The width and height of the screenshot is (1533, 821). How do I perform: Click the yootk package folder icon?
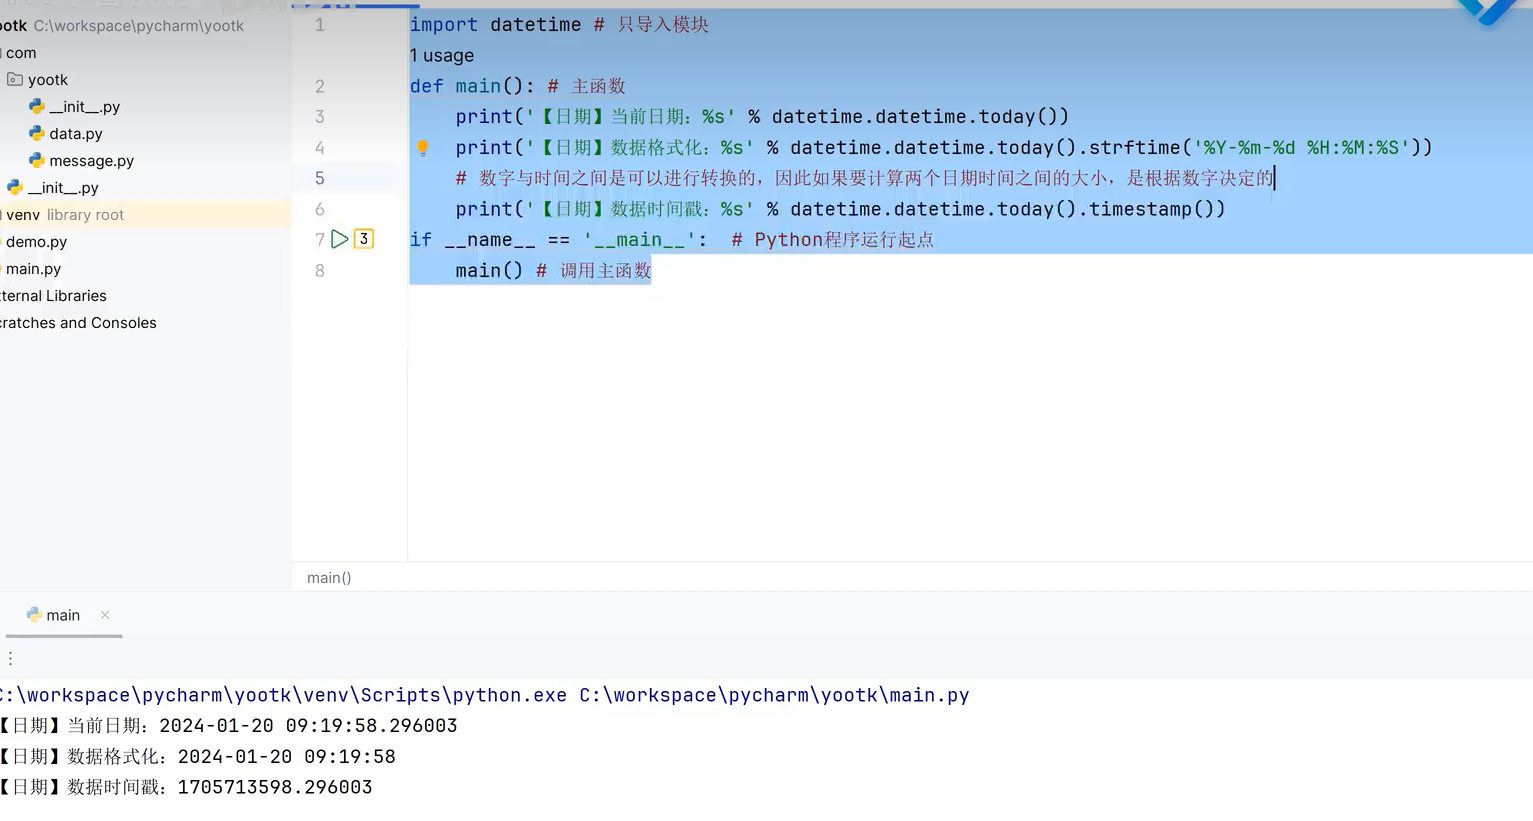(15, 79)
